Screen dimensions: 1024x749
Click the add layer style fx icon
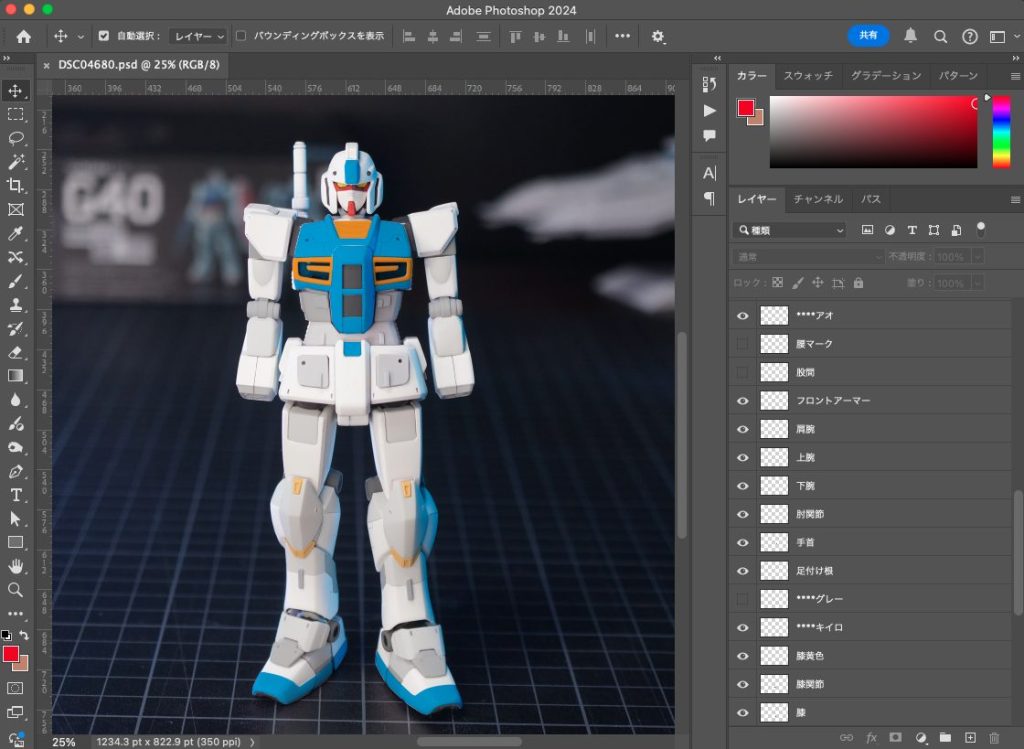point(871,738)
